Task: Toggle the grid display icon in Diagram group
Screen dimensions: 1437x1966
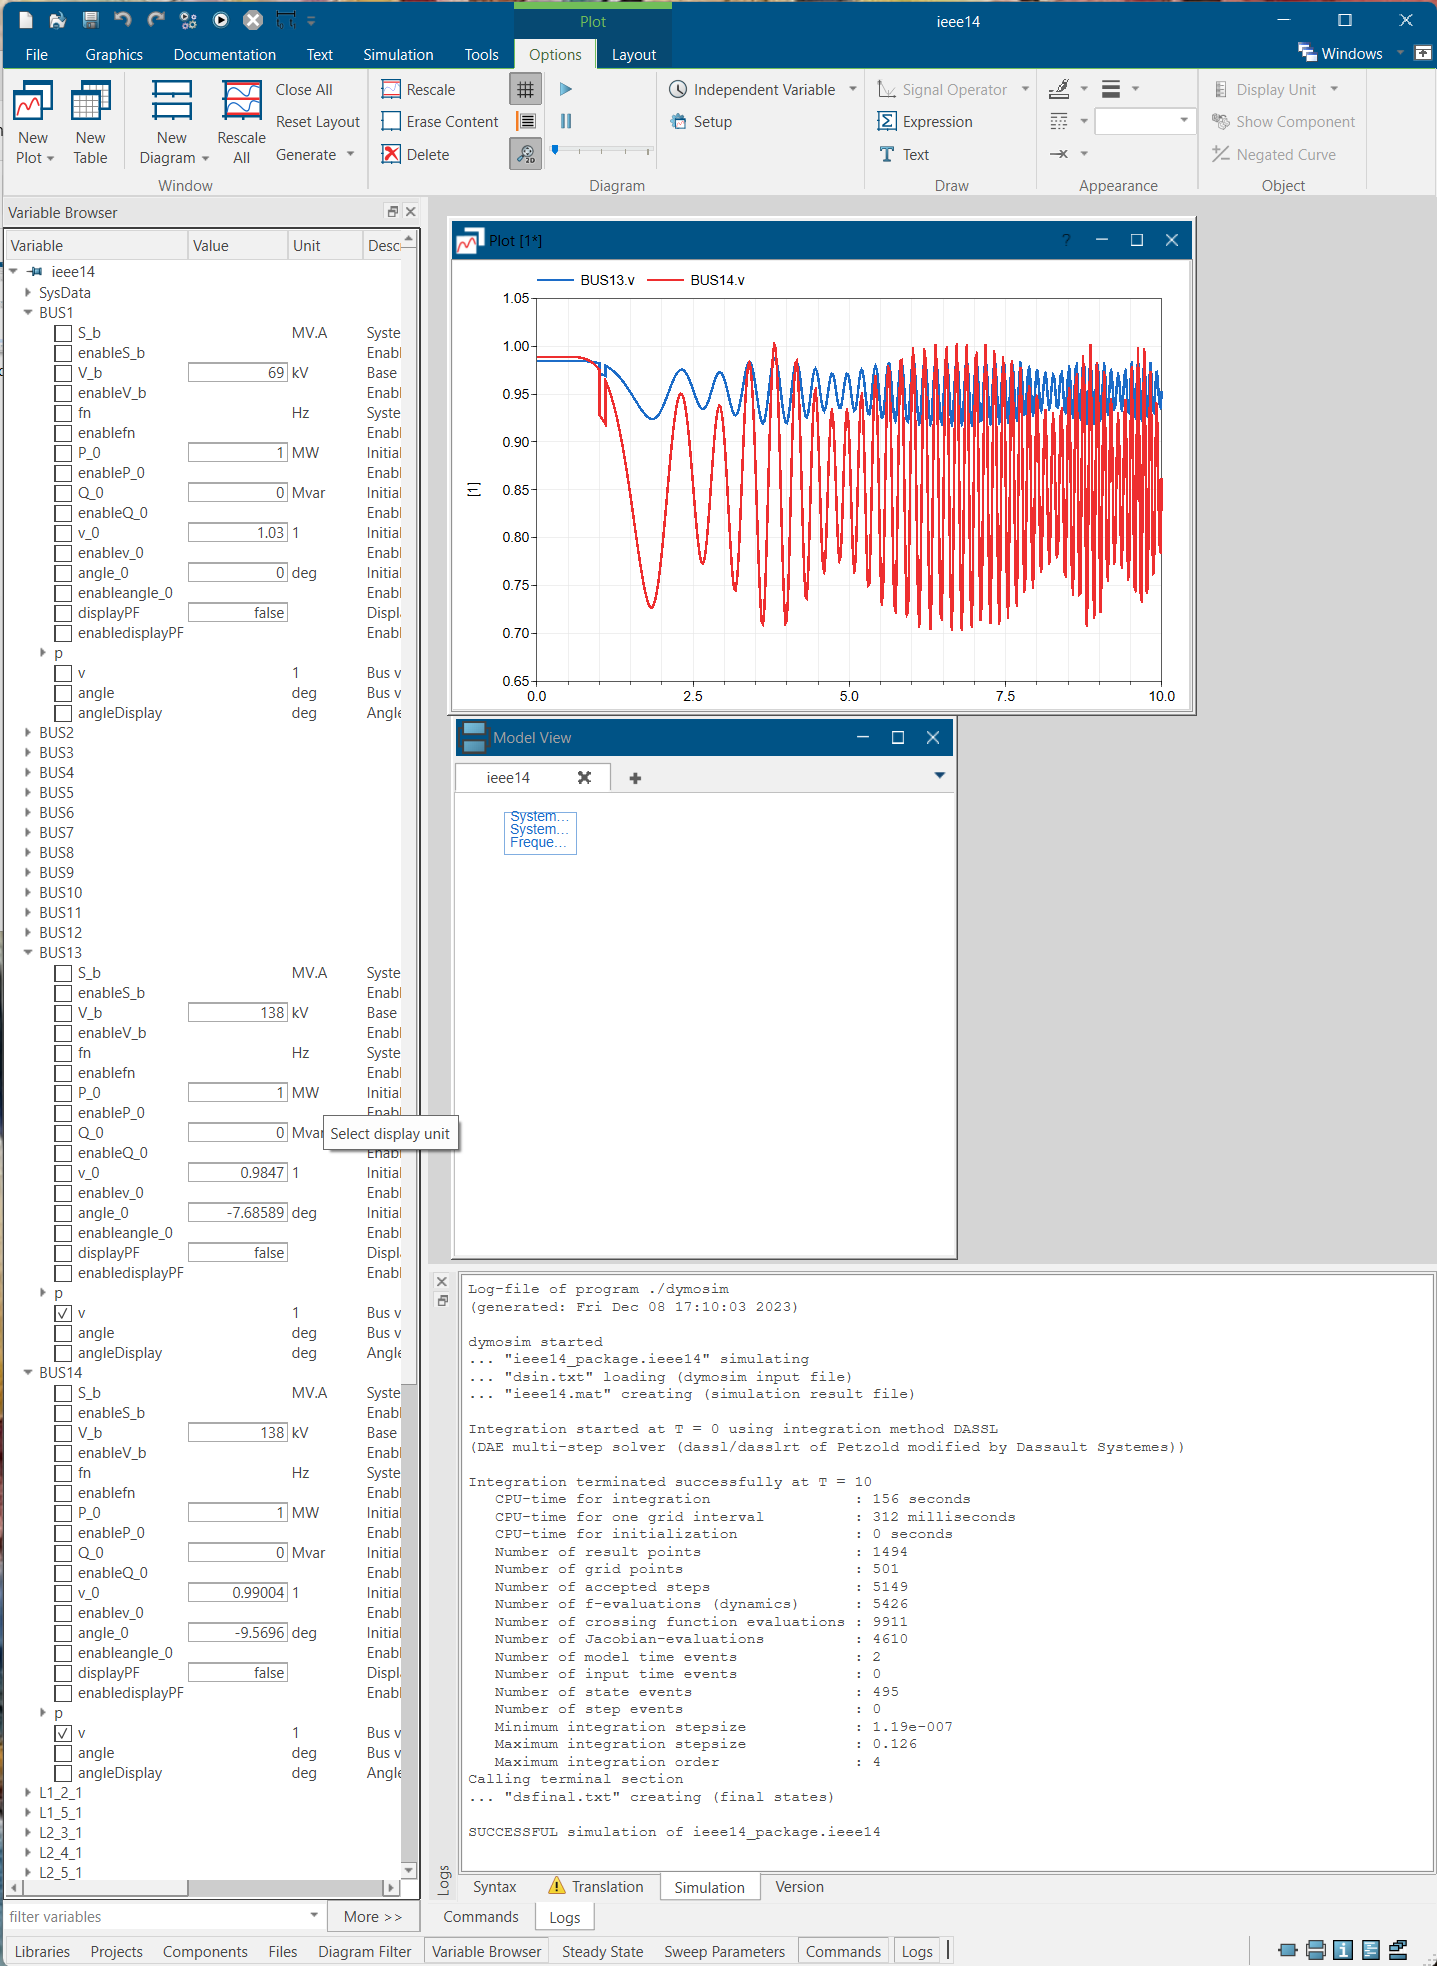Action: click(x=525, y=89)
